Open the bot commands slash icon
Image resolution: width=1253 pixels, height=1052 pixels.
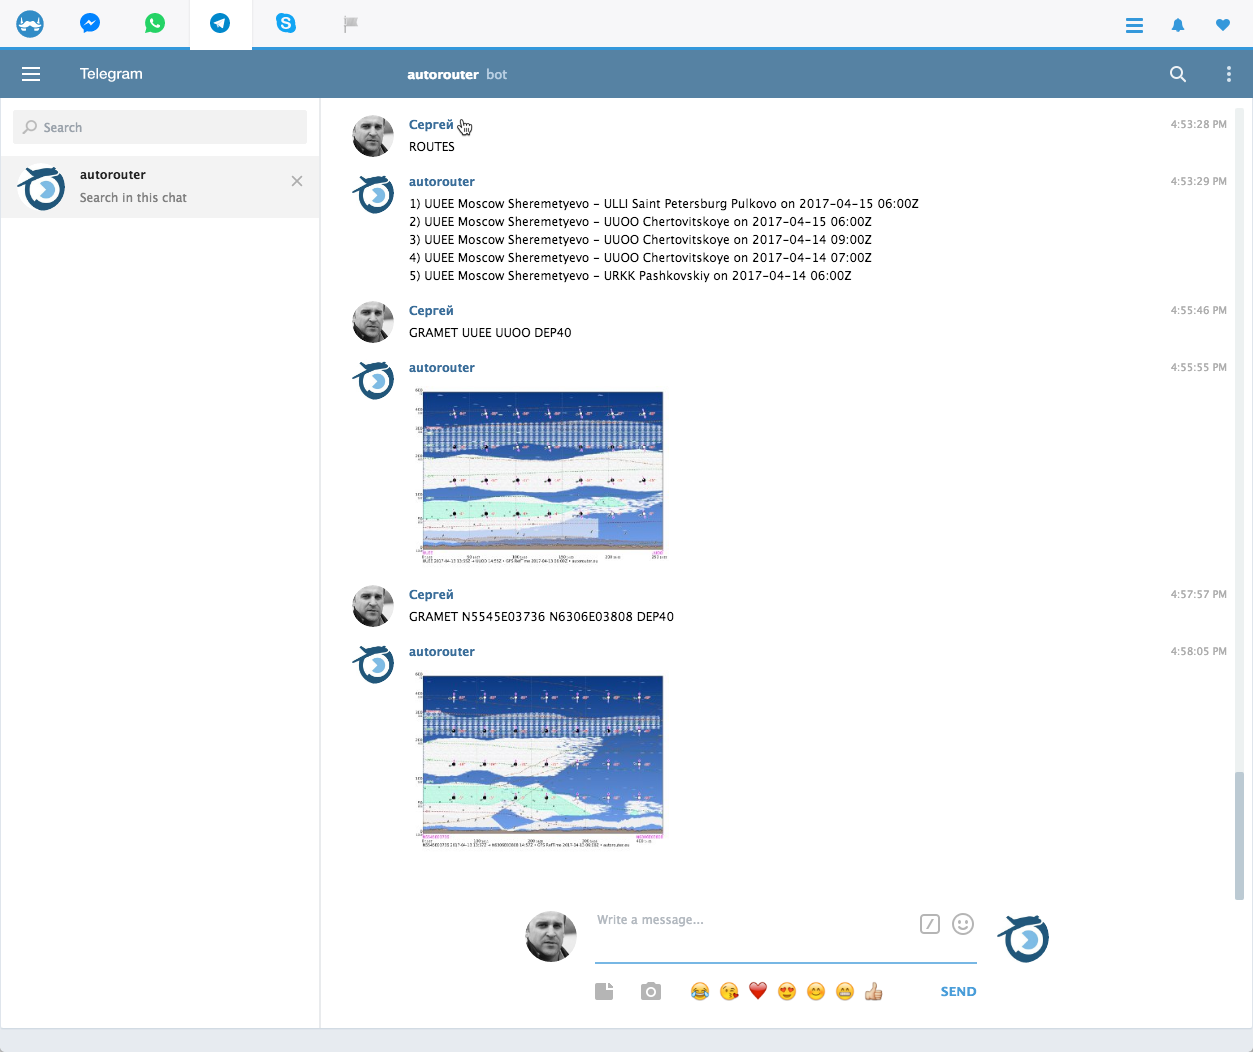click(x=930, y=924)
